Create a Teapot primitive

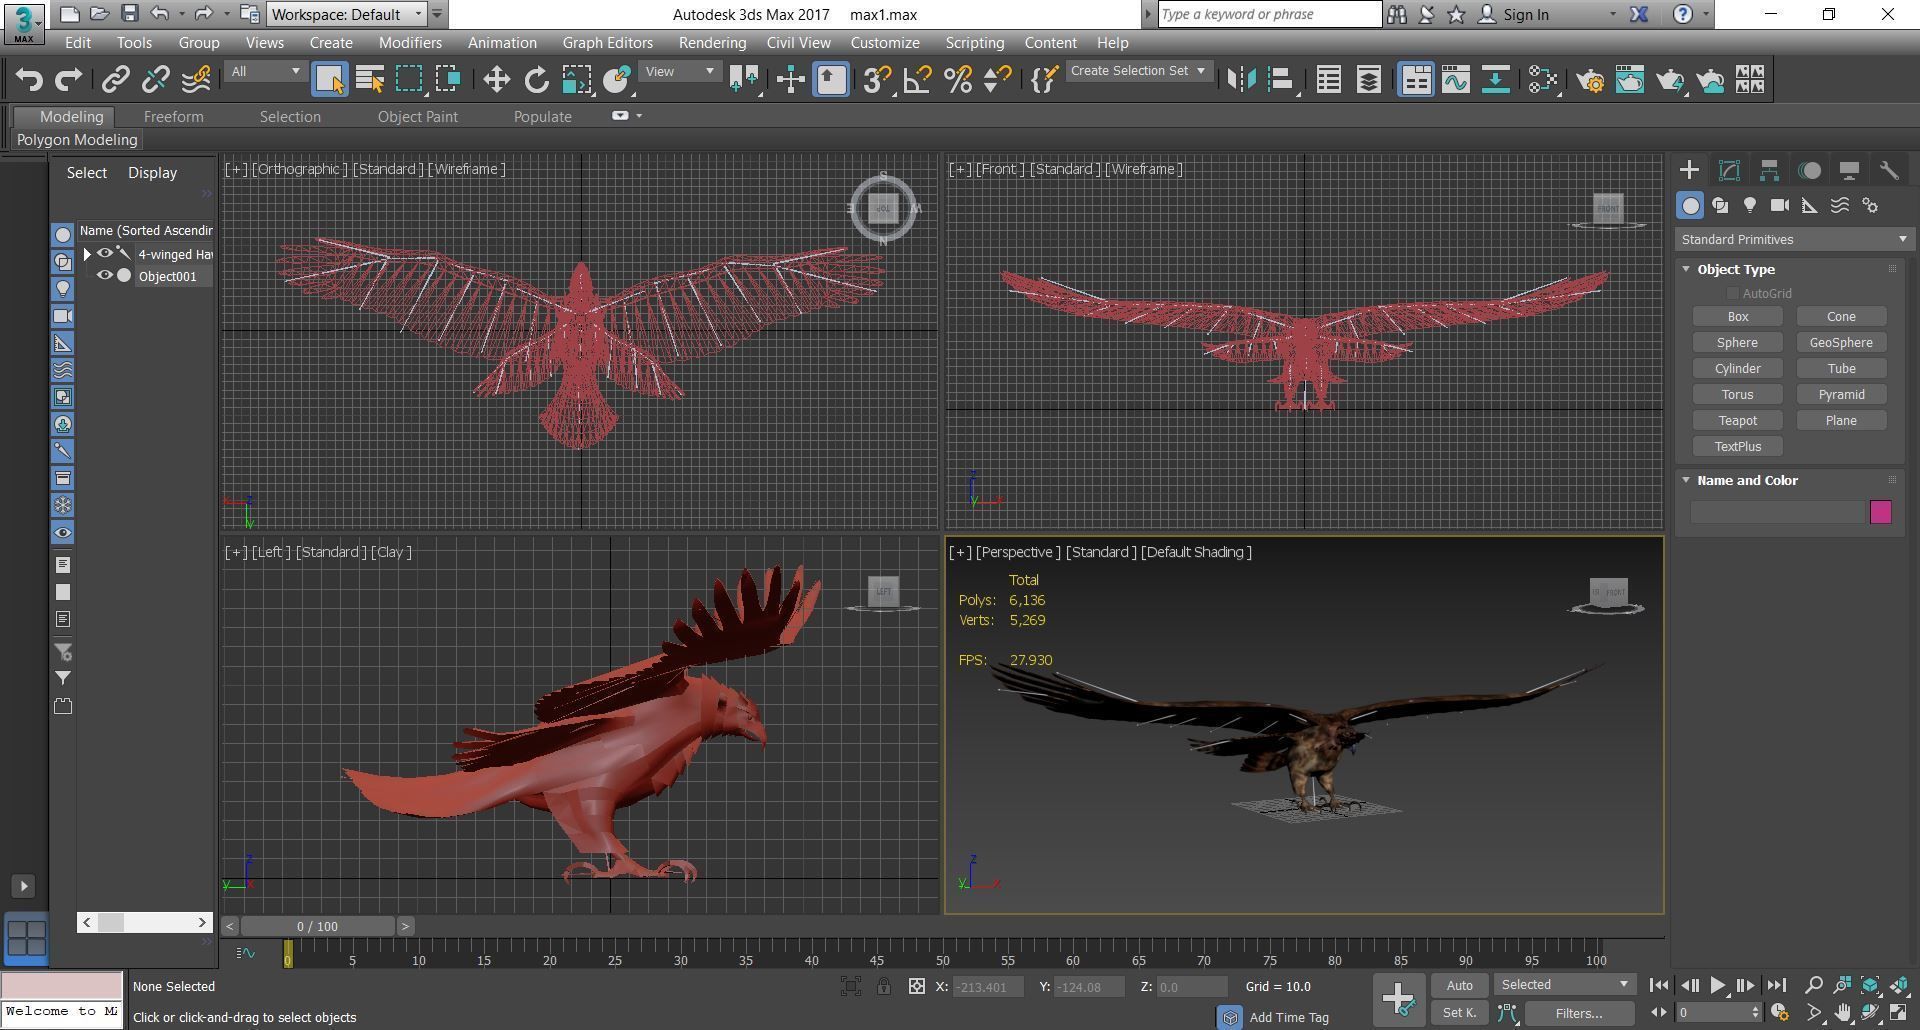pos(1737,420)
